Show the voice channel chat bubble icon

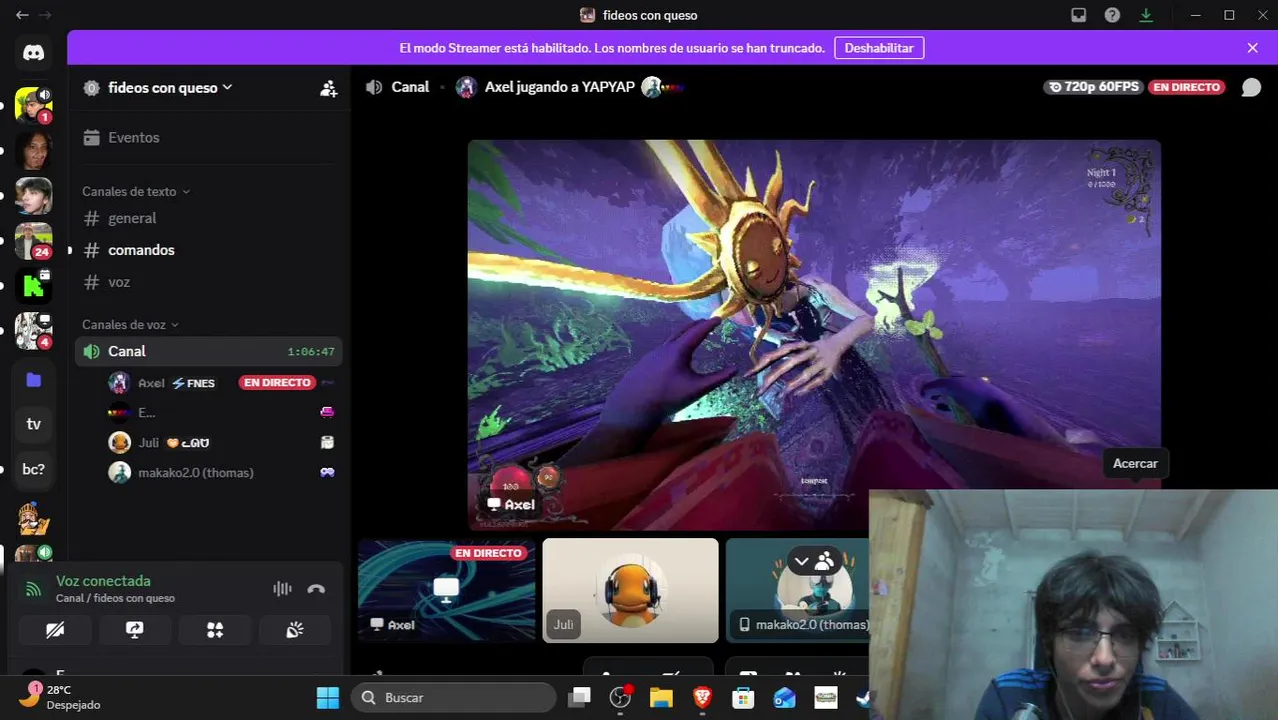(x=1251, y=87)
